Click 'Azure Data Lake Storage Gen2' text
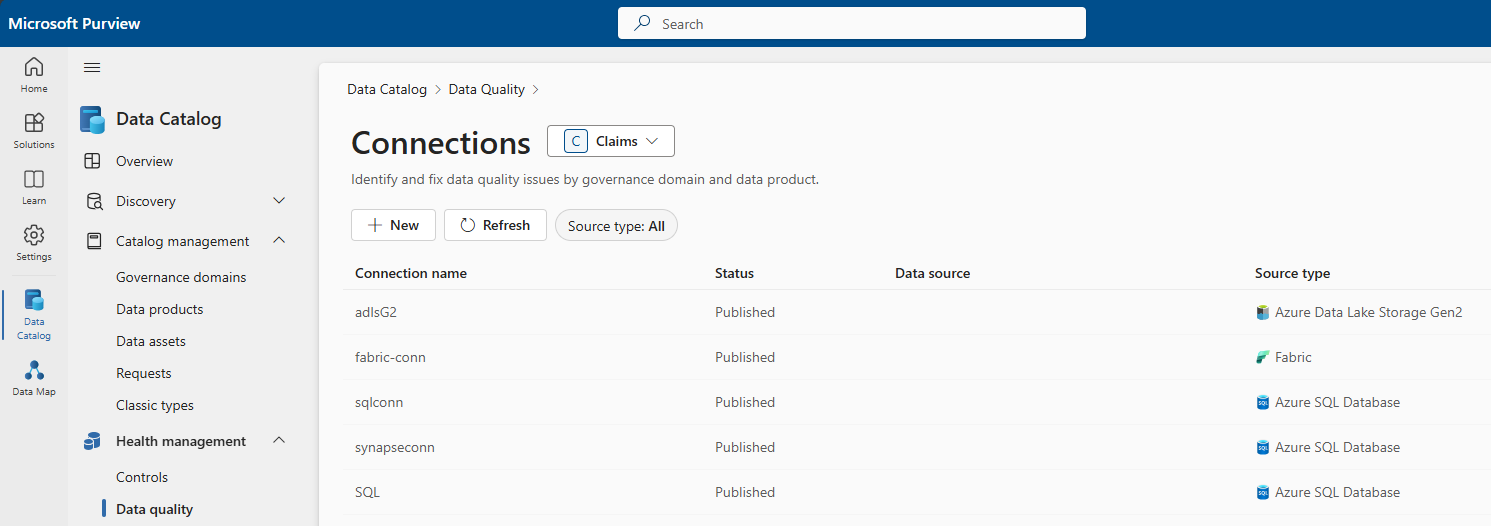This screenshot has width=1491, height=526. (1368, 312)
